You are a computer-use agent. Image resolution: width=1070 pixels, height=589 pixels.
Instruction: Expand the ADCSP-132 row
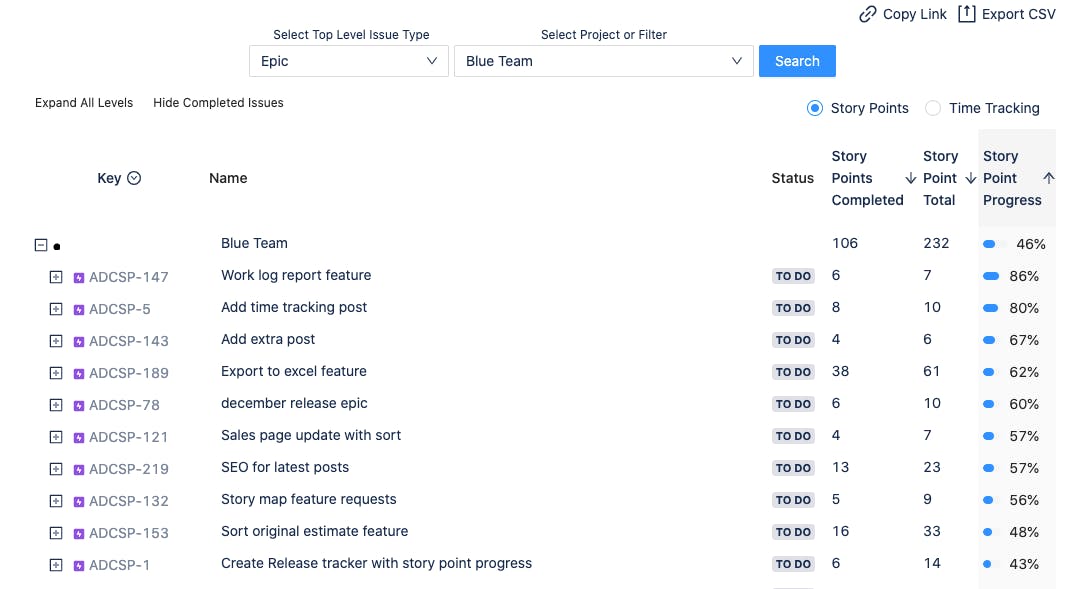click(56, 501)
